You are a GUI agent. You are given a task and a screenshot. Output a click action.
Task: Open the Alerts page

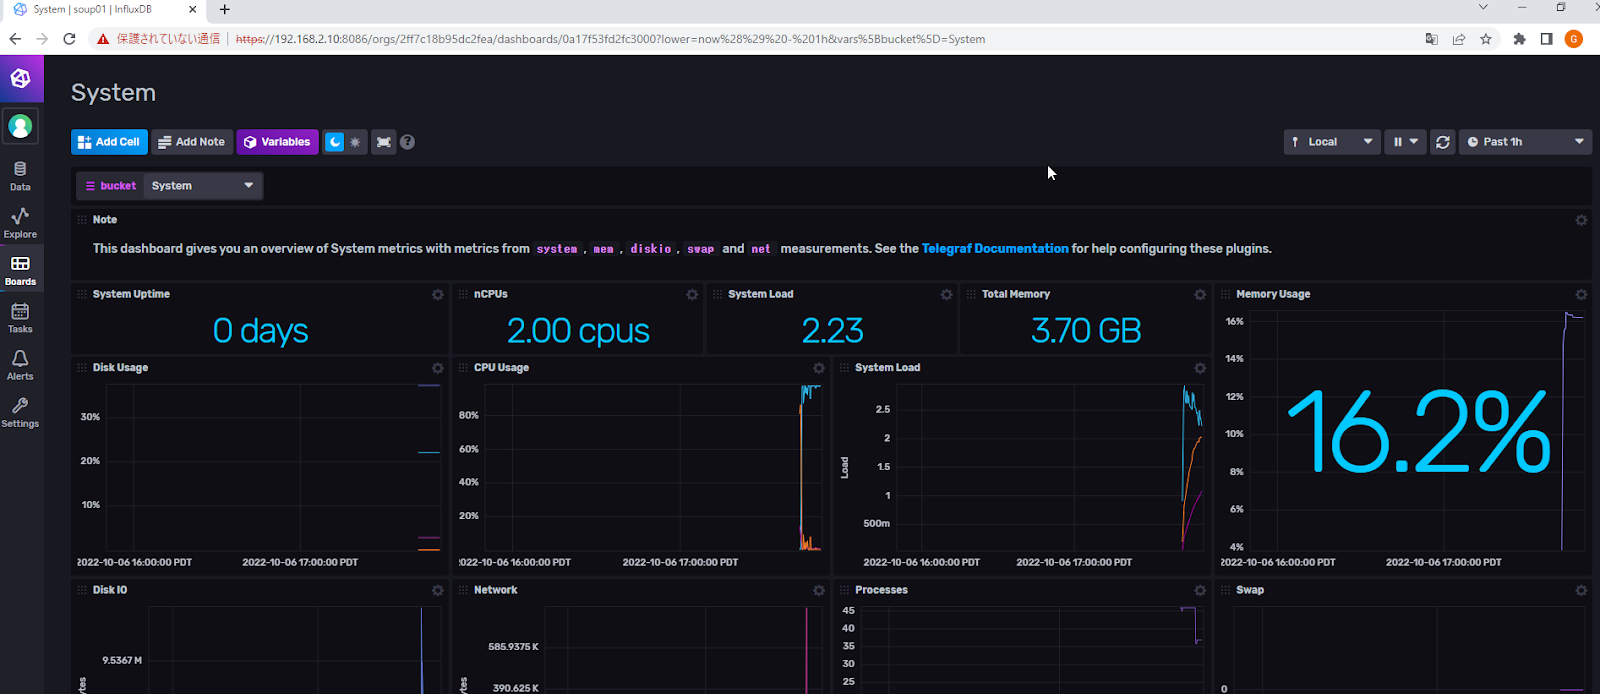coord(21,365)
